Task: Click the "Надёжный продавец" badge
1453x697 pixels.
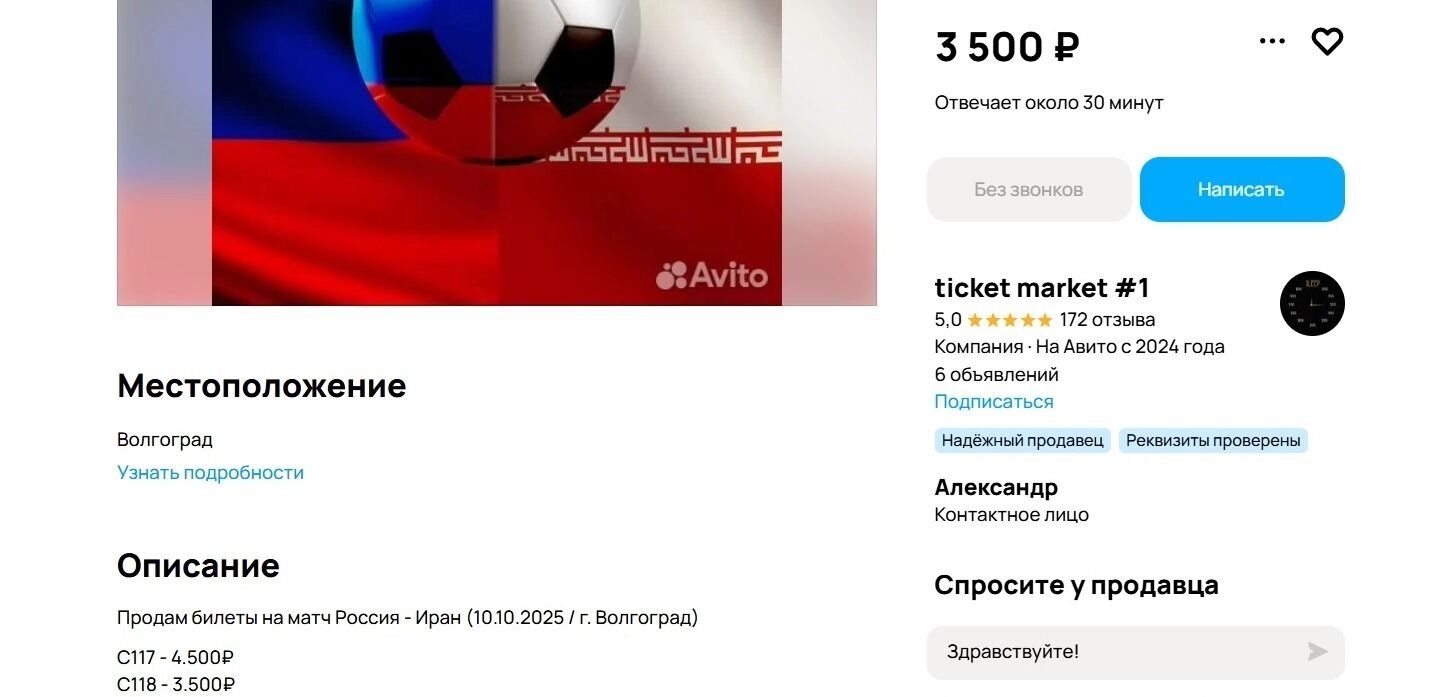Action: [x=1022, y=441]
